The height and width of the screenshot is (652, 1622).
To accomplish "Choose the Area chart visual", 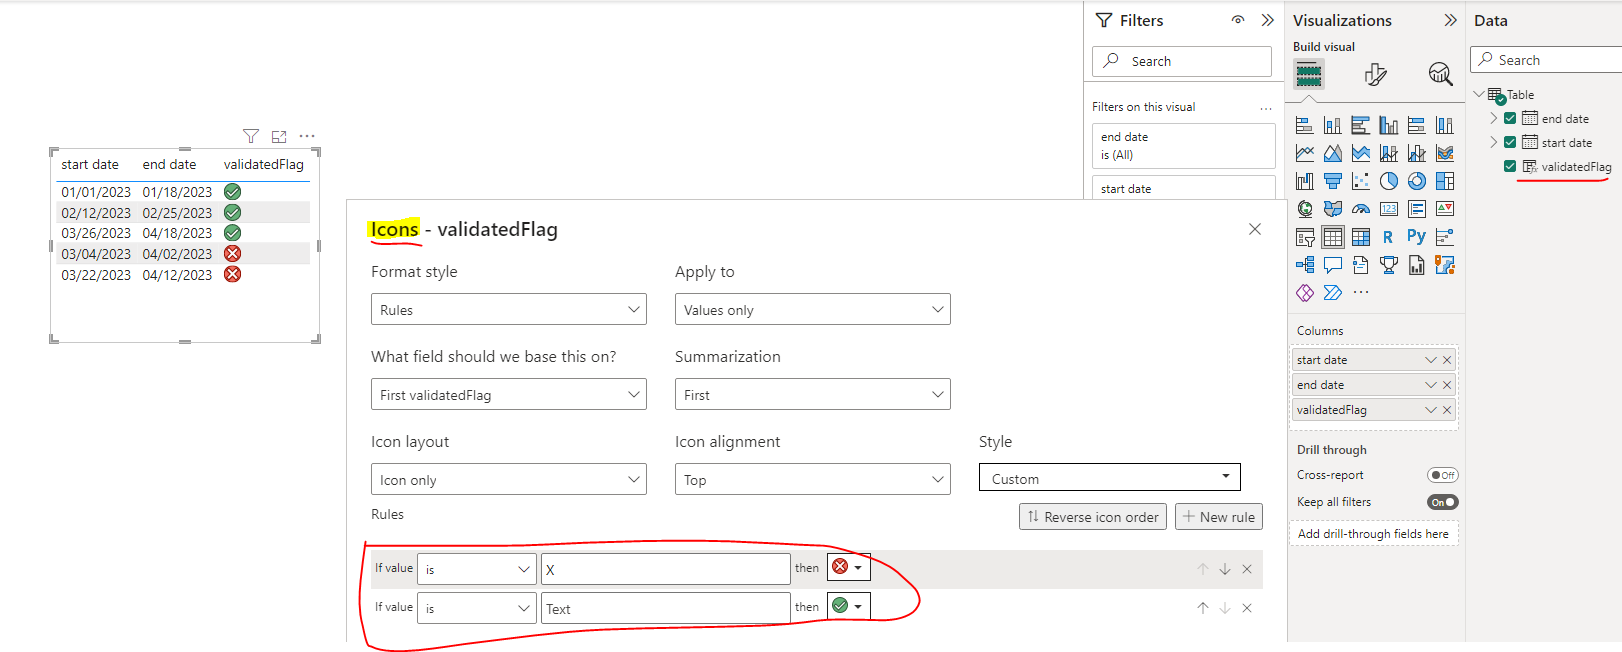I will [1332, 153].
